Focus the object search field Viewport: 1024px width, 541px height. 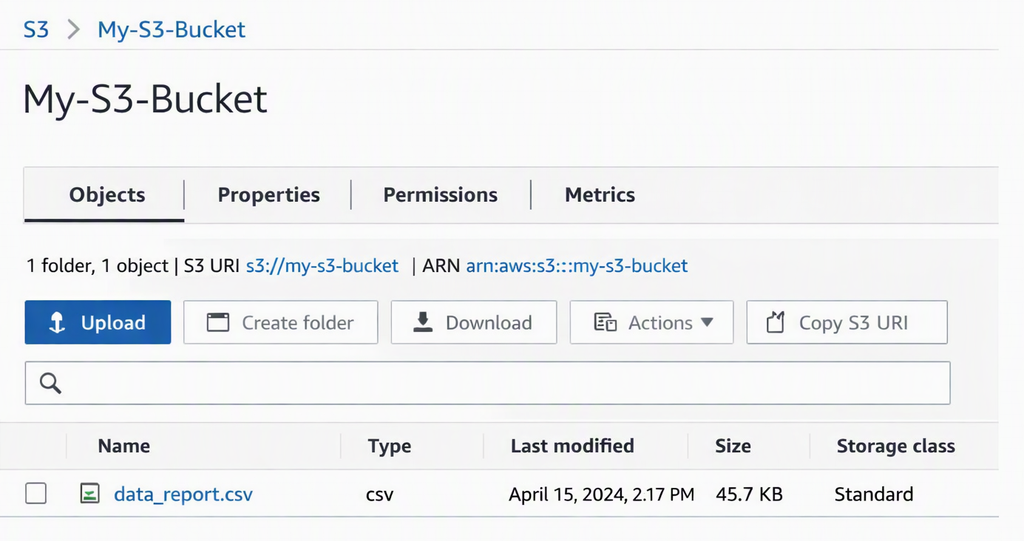coord(488,383)
